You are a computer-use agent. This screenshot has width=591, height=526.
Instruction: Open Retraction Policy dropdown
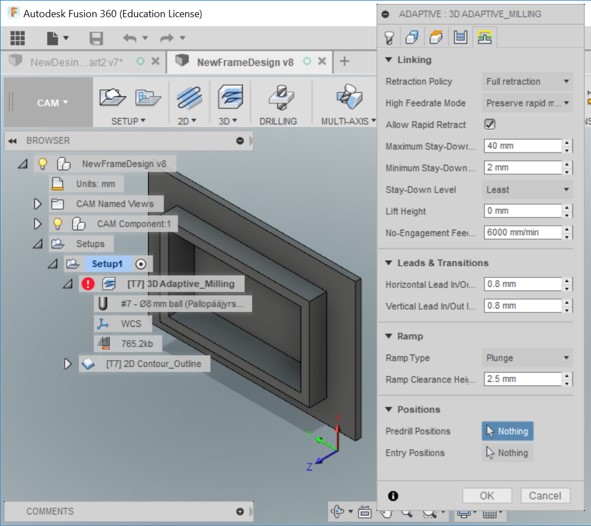527,81
